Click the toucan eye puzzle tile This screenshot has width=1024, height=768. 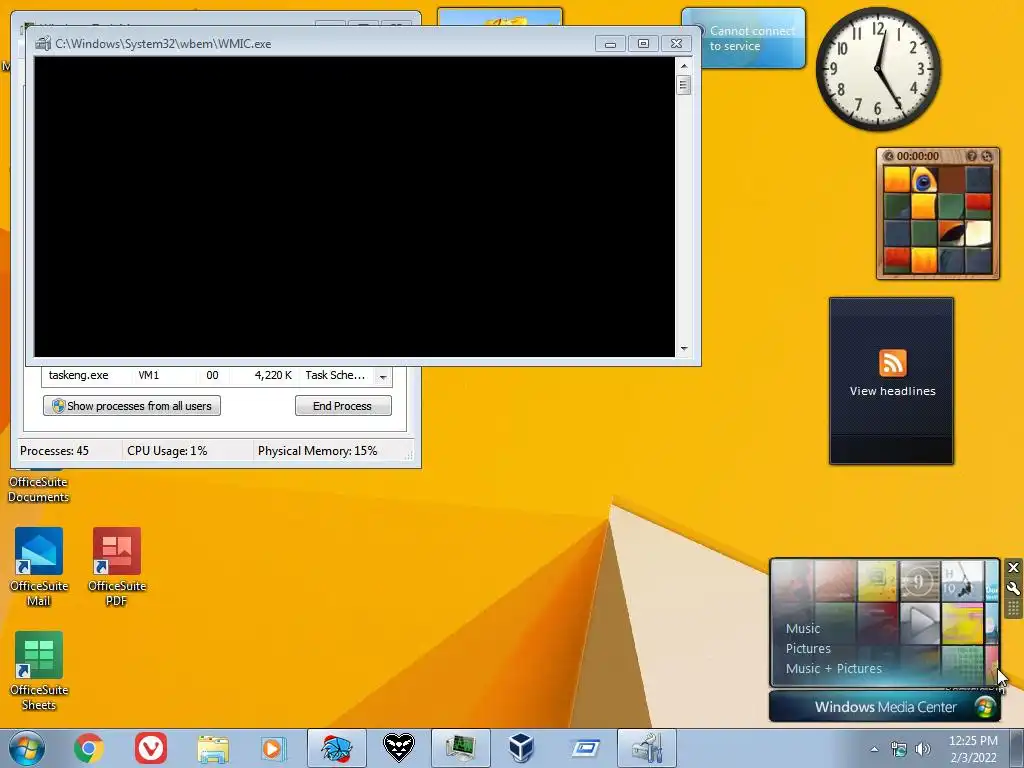[x=924, y=180]
